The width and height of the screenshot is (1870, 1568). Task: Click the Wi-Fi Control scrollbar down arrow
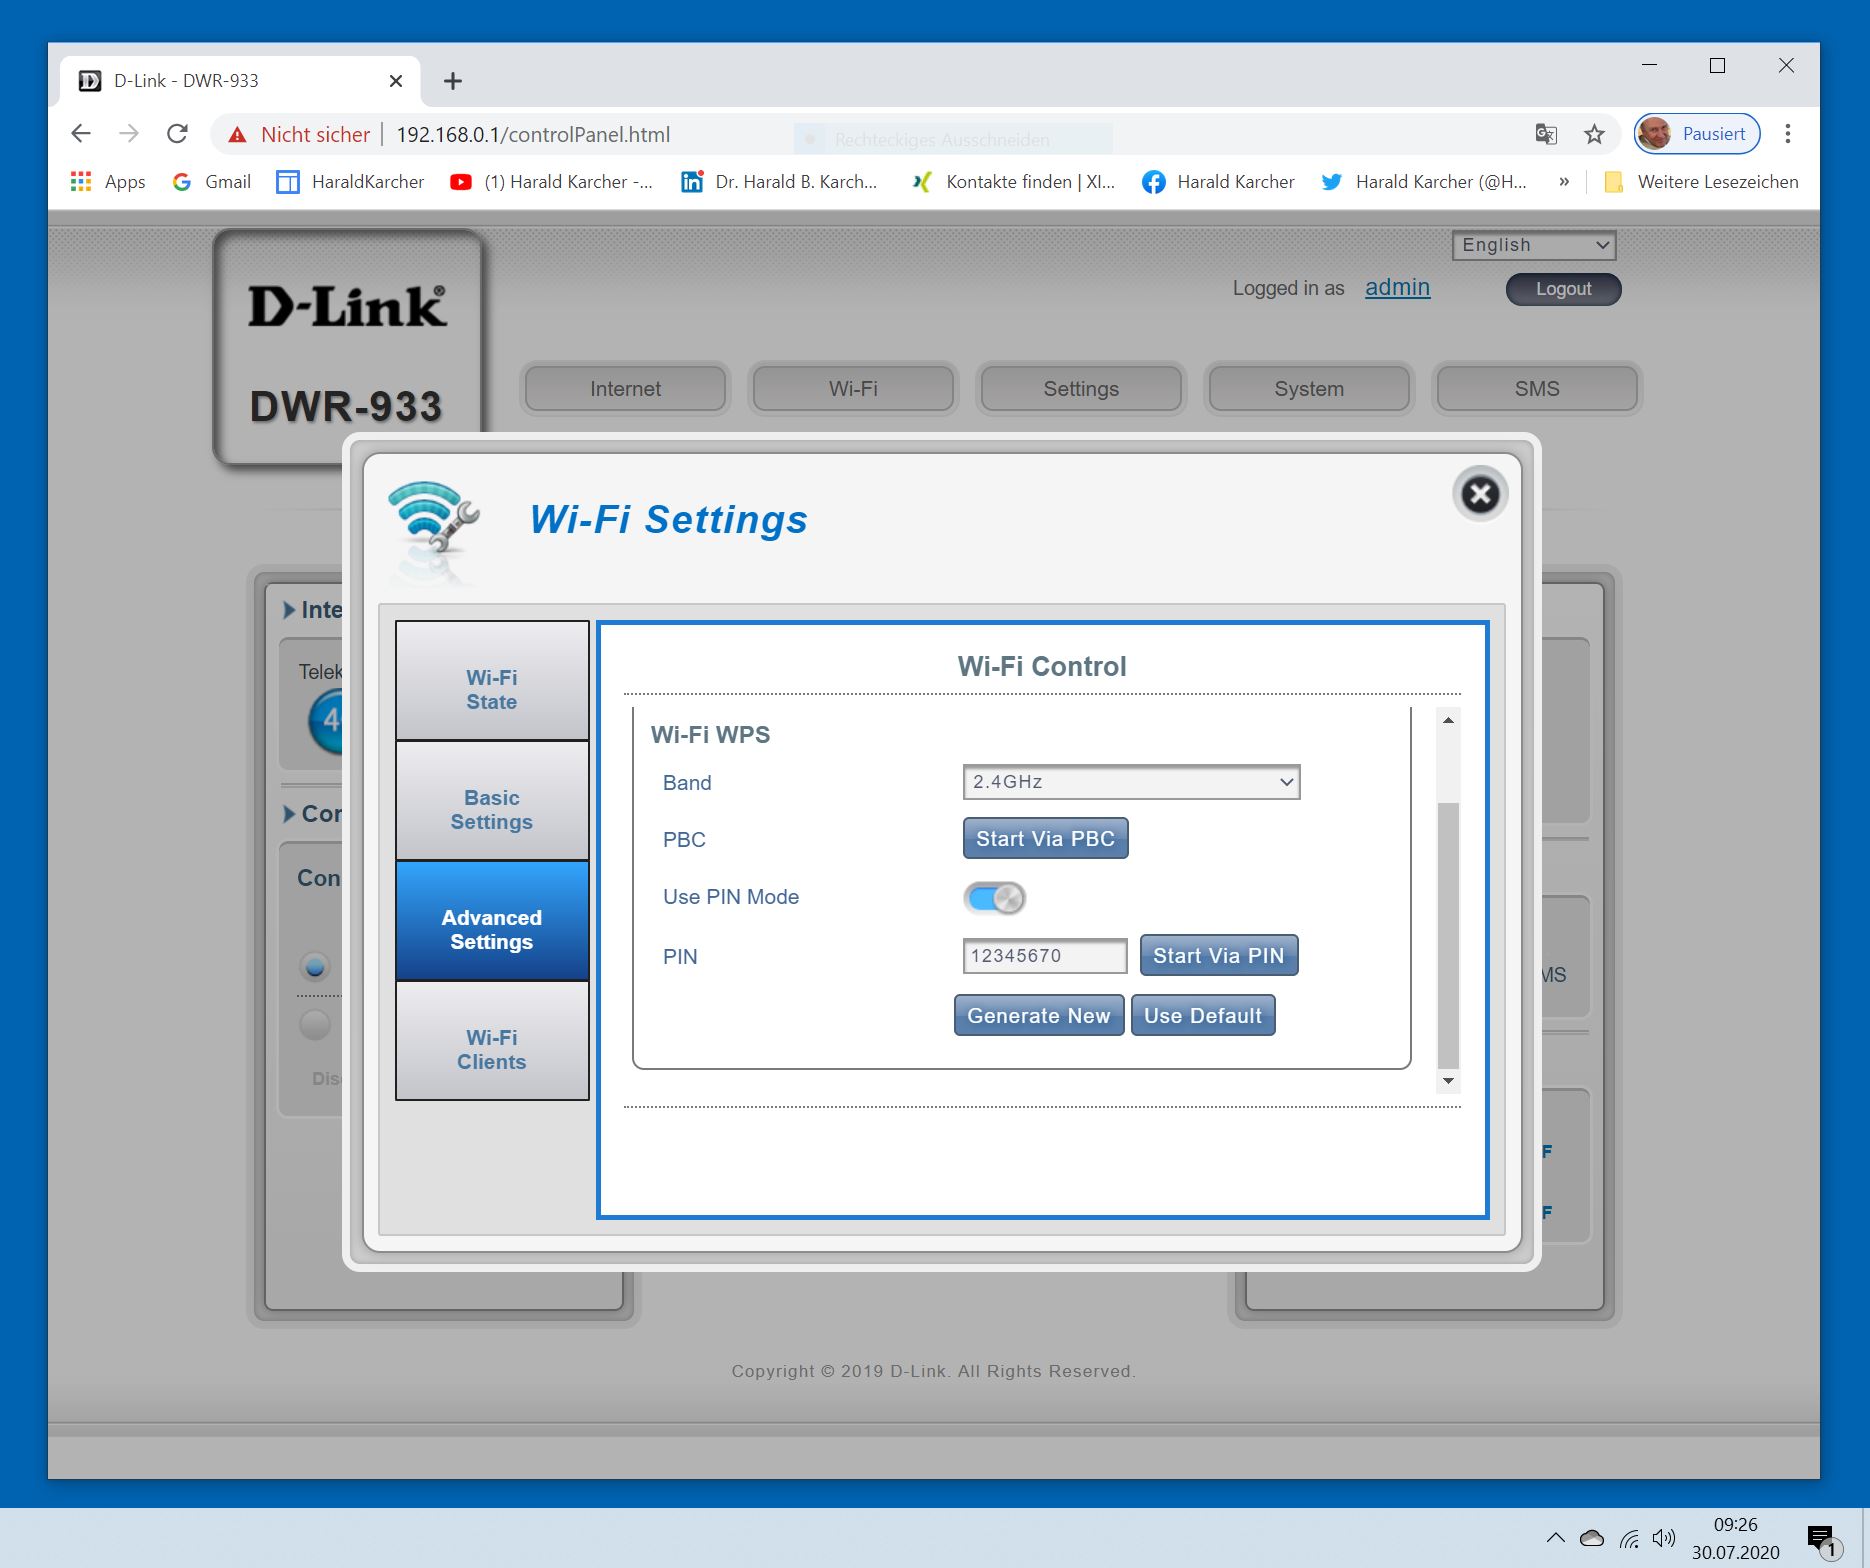point(1448,1081)
